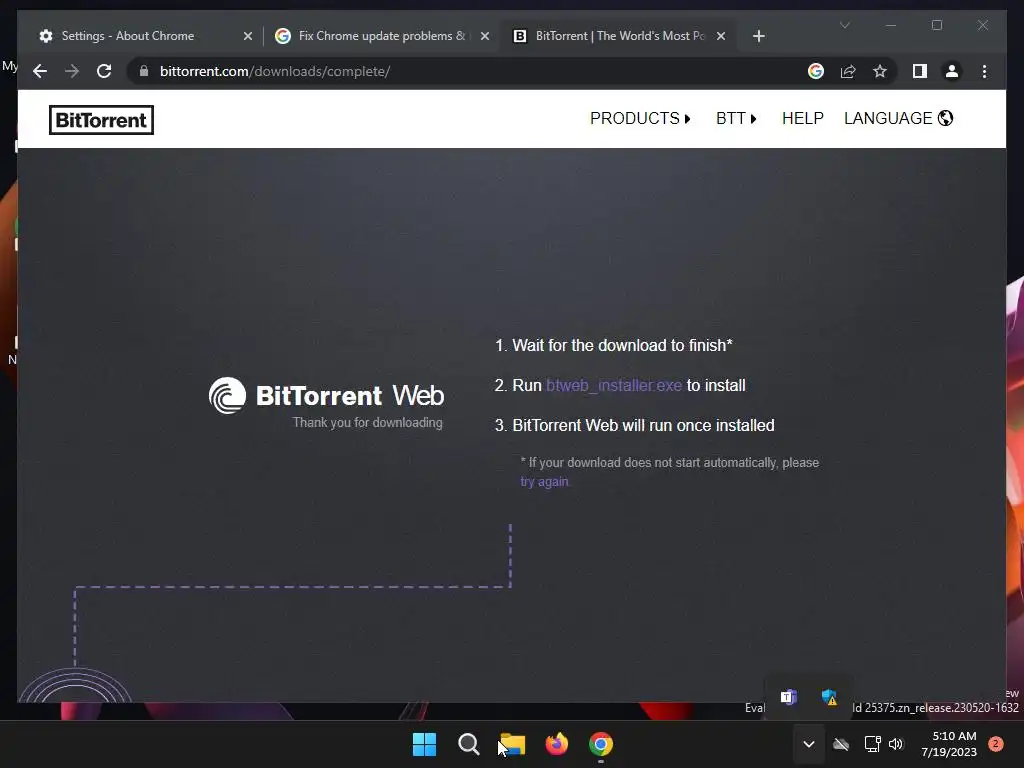Collapse the hidden icons tray chevron

pyautogui.click(x=808, y=744)
